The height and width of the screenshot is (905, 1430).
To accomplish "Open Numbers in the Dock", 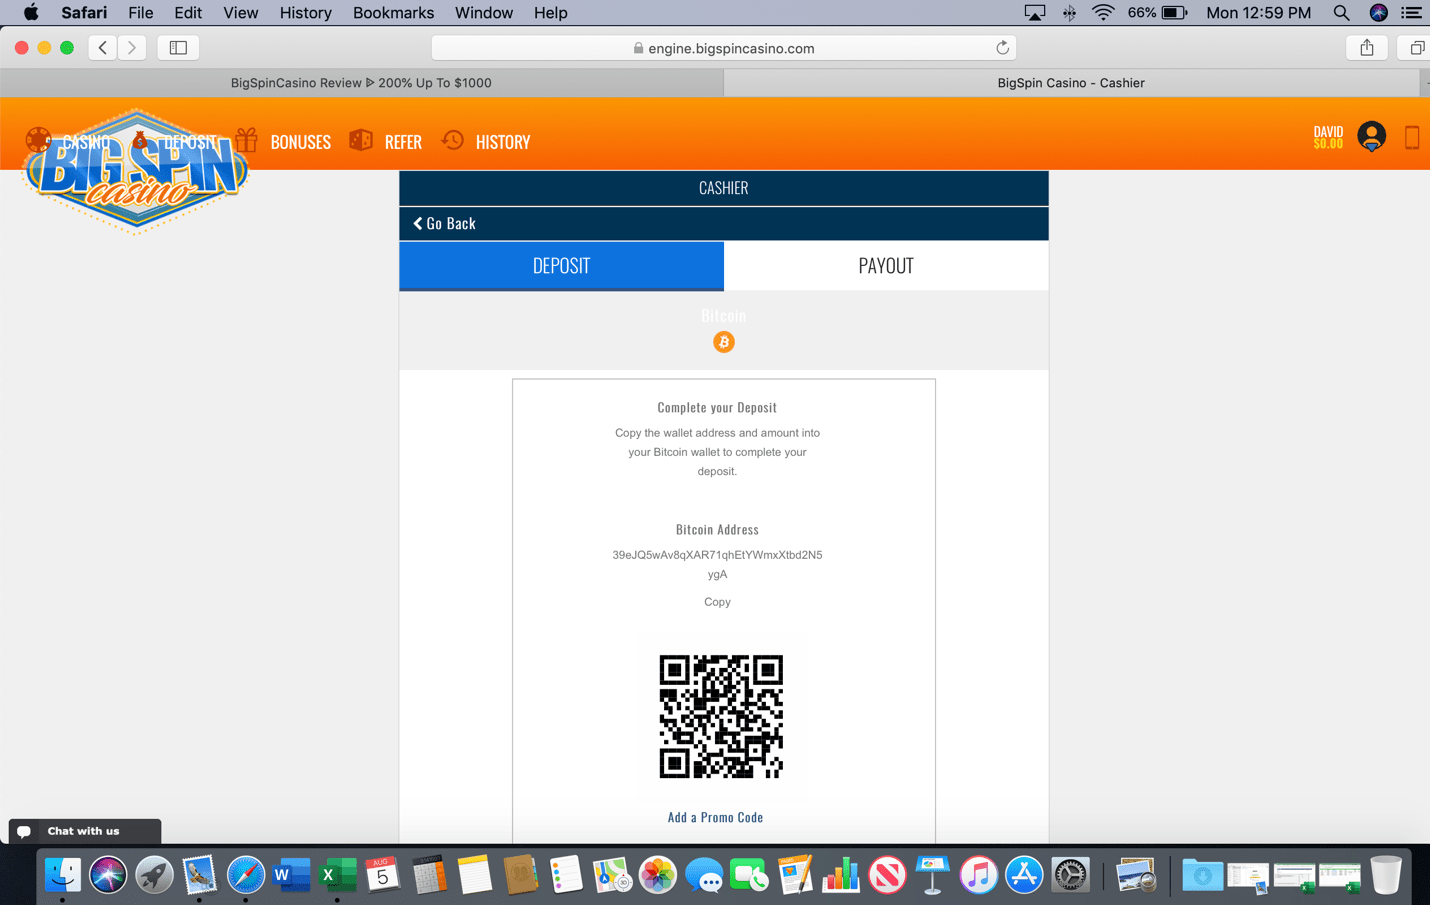I will click(841, 875).
